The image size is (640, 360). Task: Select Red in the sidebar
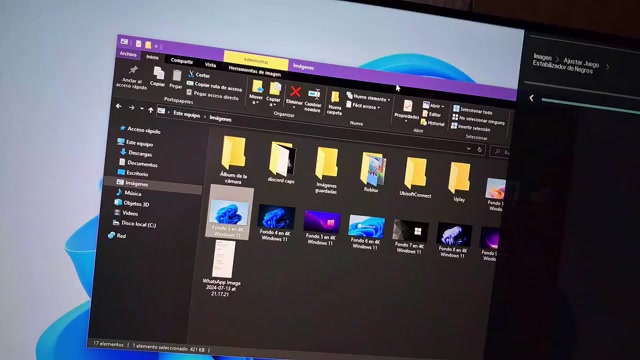pos(117,235)
